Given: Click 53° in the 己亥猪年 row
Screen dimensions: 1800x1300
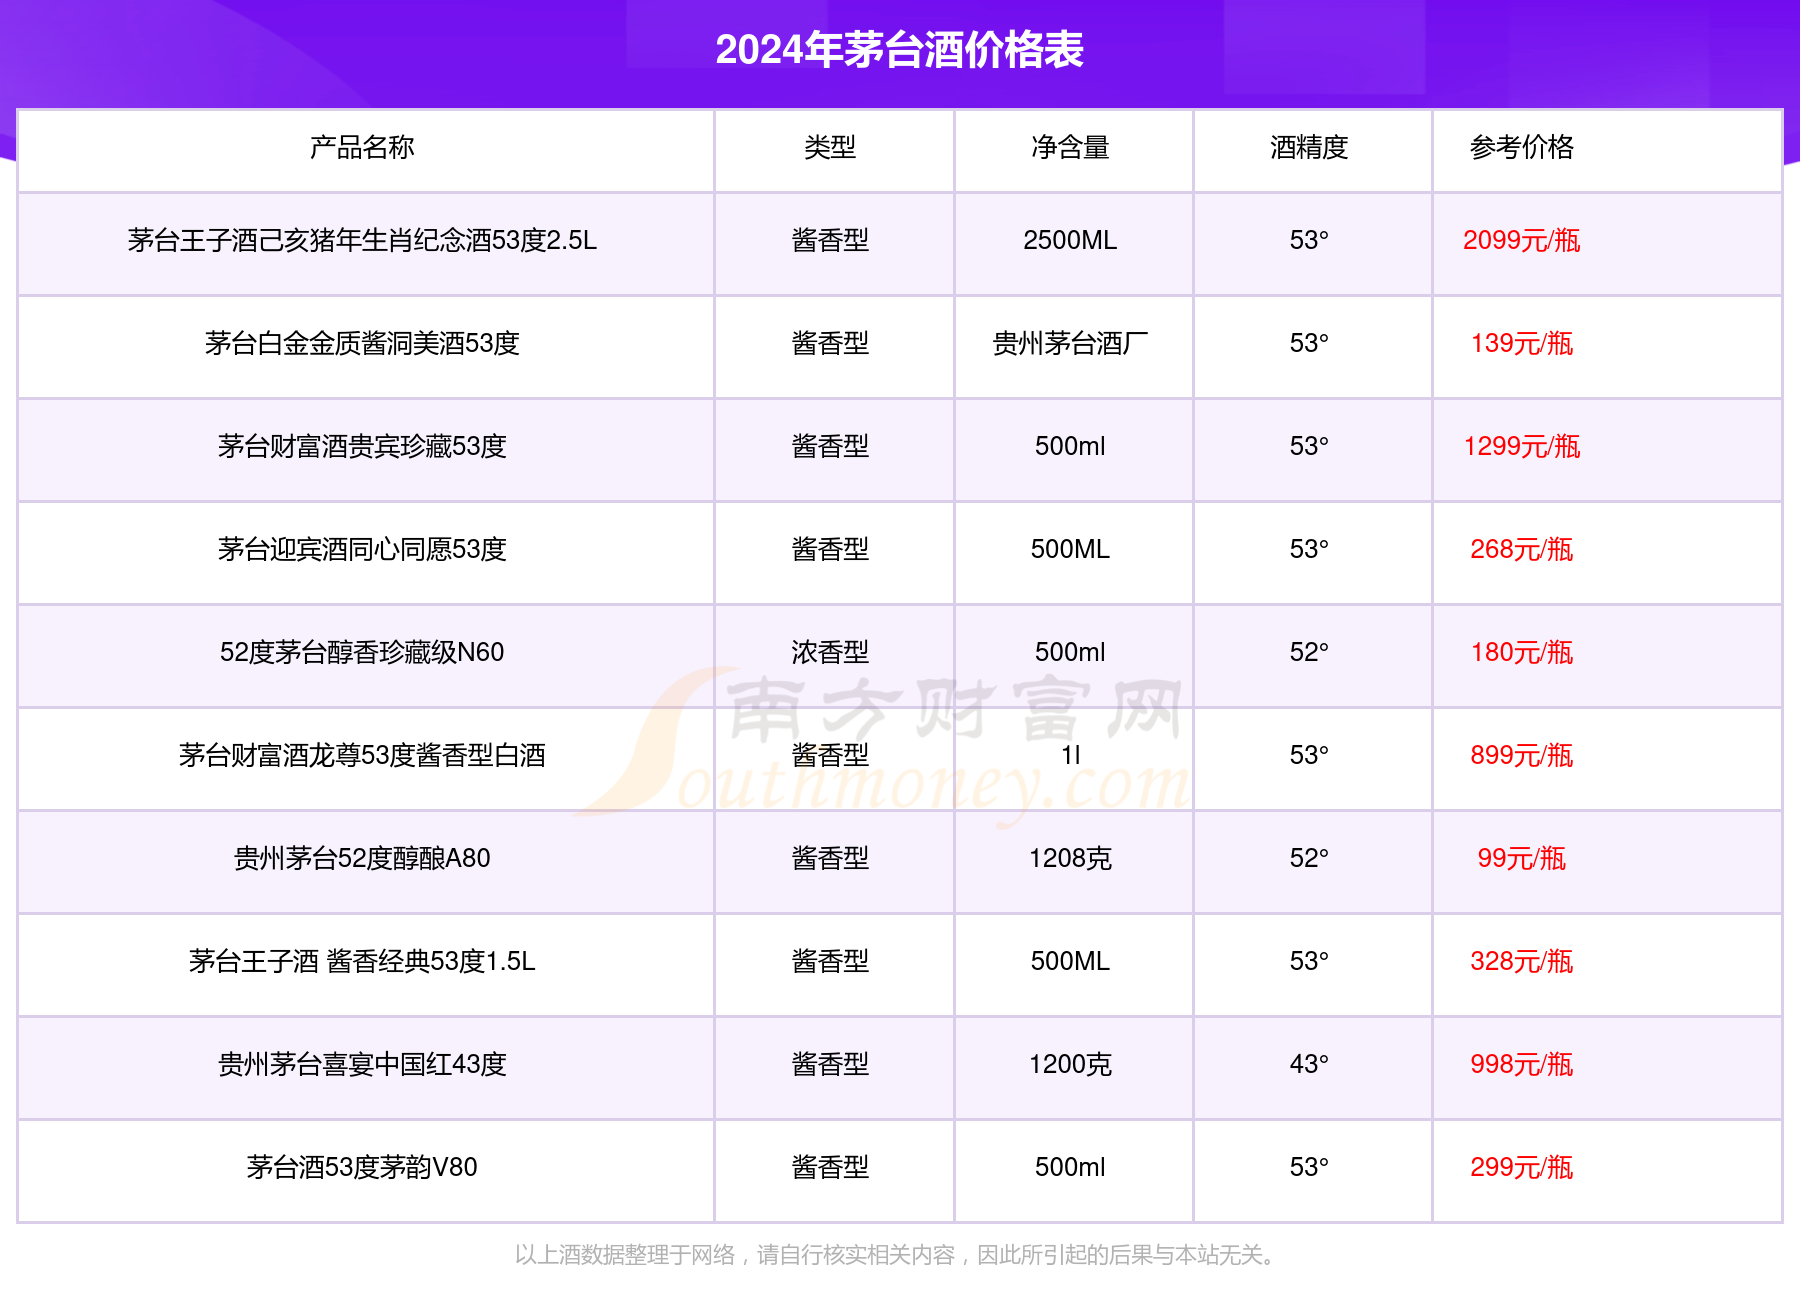Looking at the screenshot, I should 1309,241.
